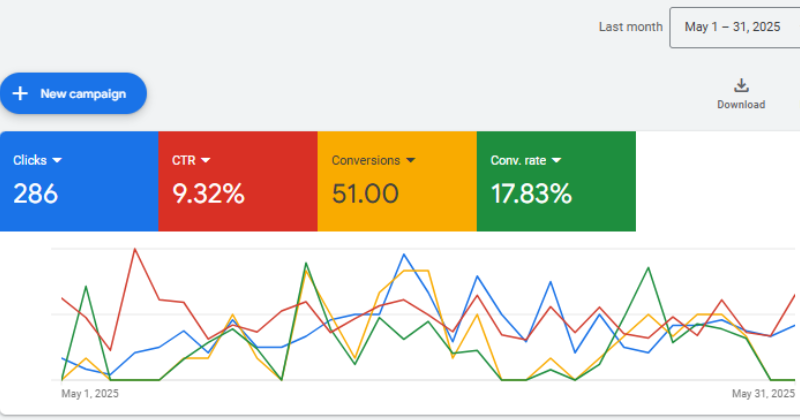The width and height of the screenshot is (800, 420).
Task: Click the highest peak of the red CTR line
Action: [134, 249]
